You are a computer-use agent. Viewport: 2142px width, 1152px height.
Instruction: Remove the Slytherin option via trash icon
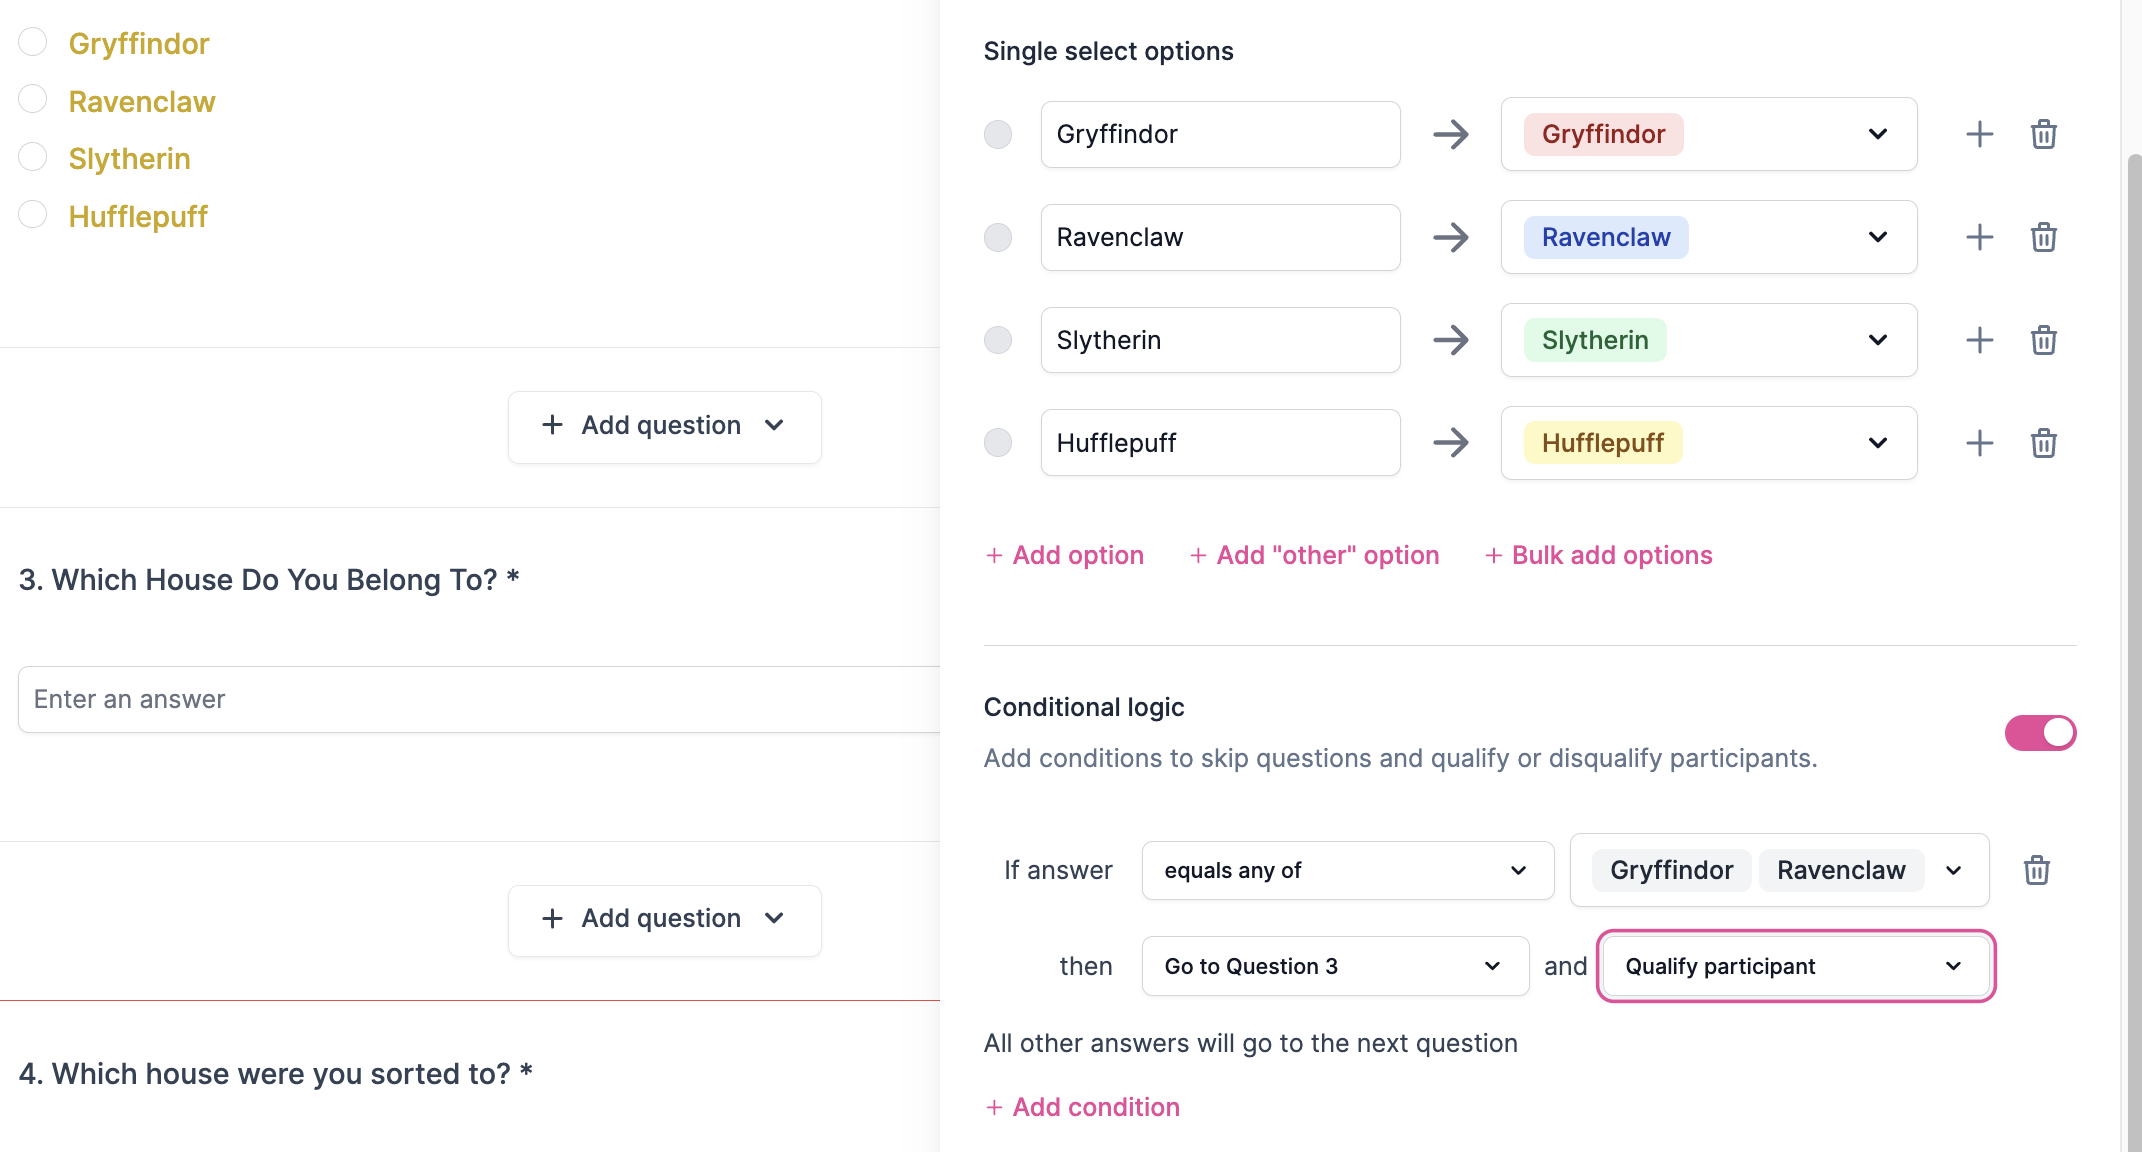[x=2043, y=340]
